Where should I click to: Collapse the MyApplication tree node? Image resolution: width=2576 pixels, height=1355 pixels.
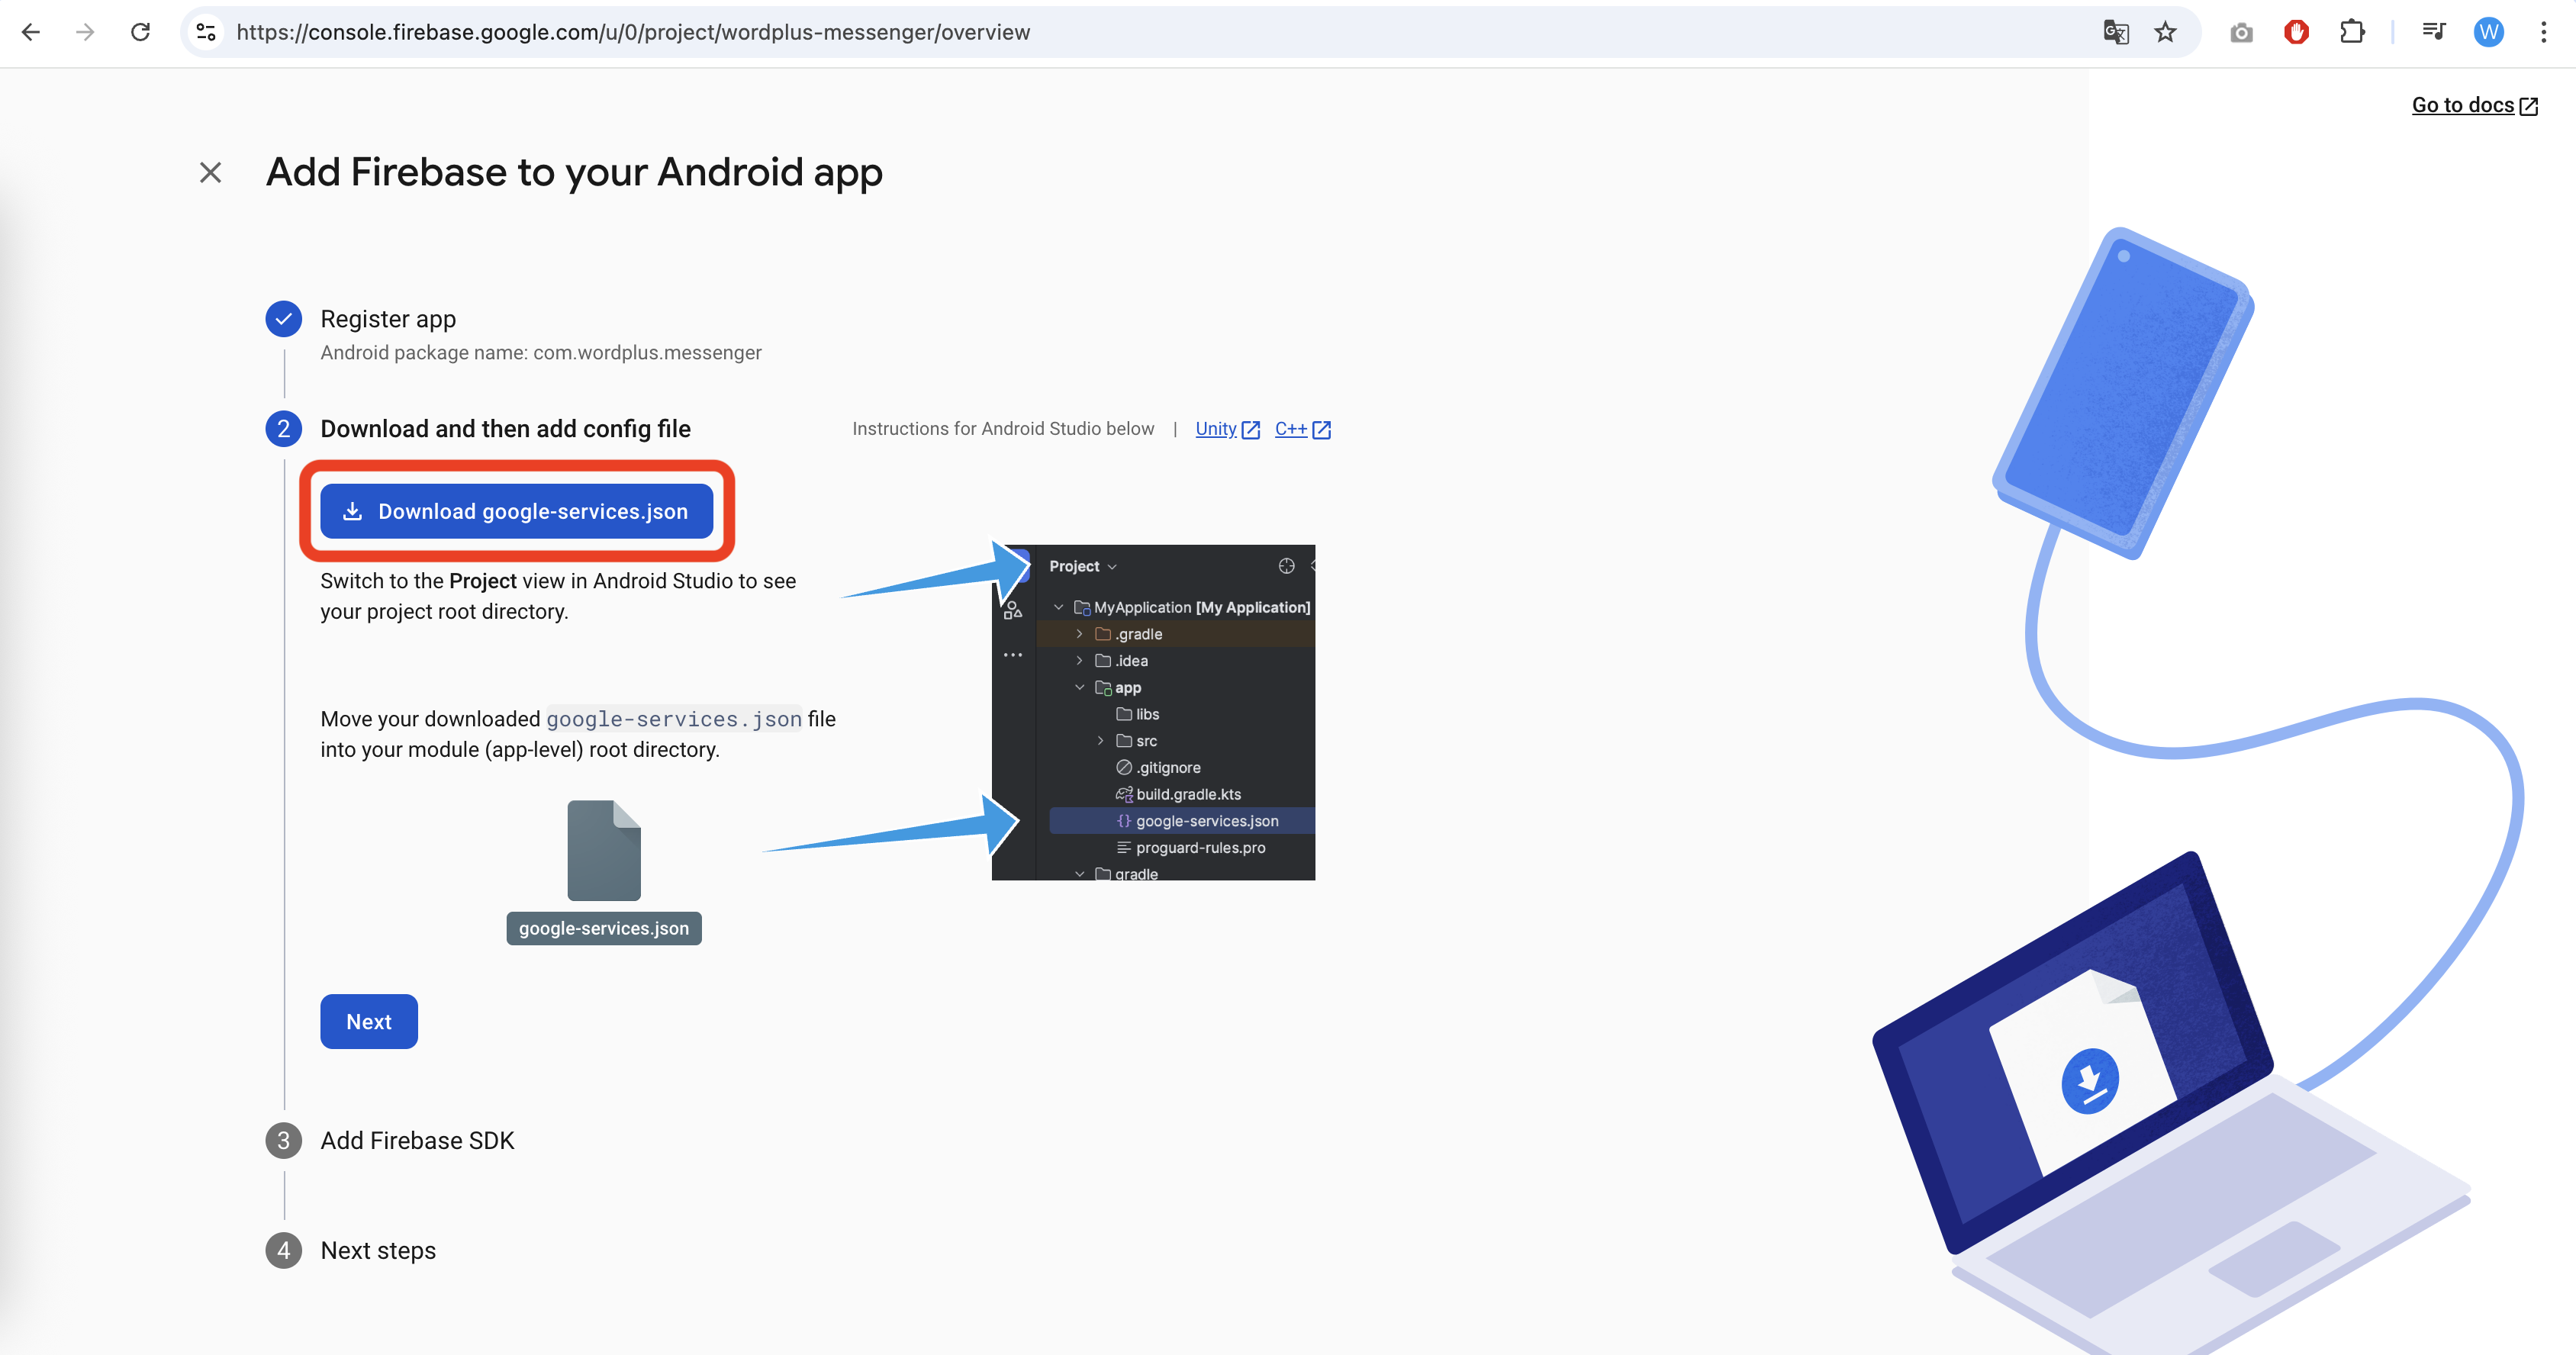point(1059,607)
